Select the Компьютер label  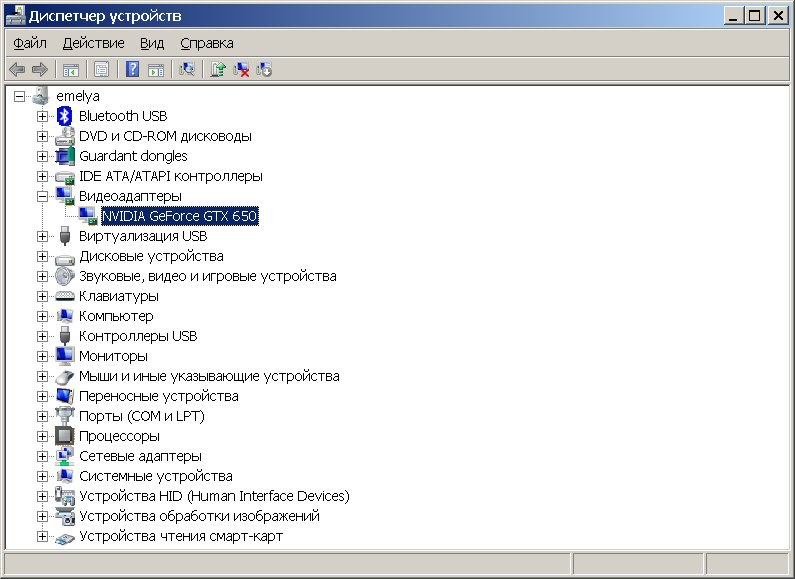coord(116,316)
